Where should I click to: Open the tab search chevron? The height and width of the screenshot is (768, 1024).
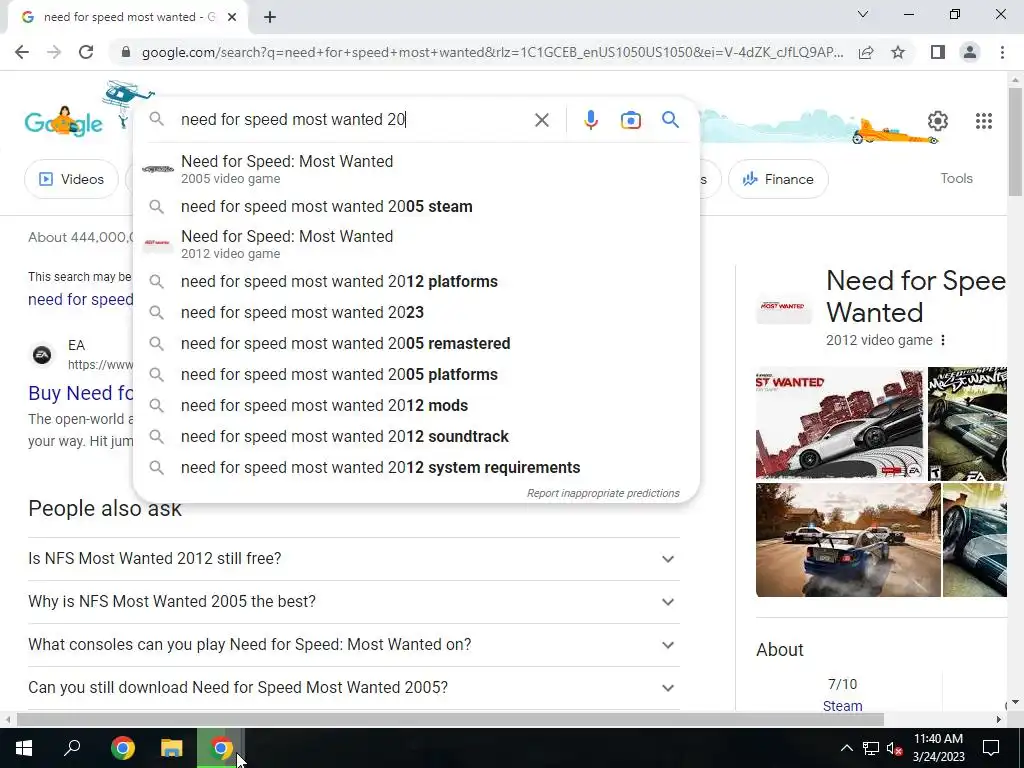coord(863,14)
